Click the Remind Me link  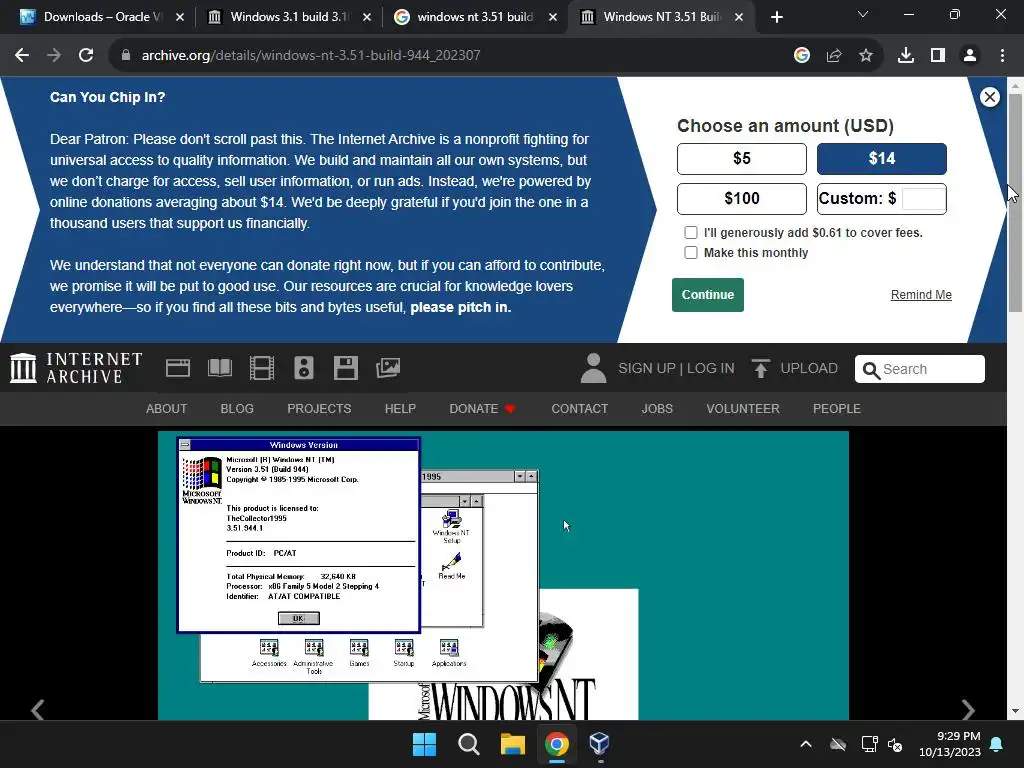[921, 295]
